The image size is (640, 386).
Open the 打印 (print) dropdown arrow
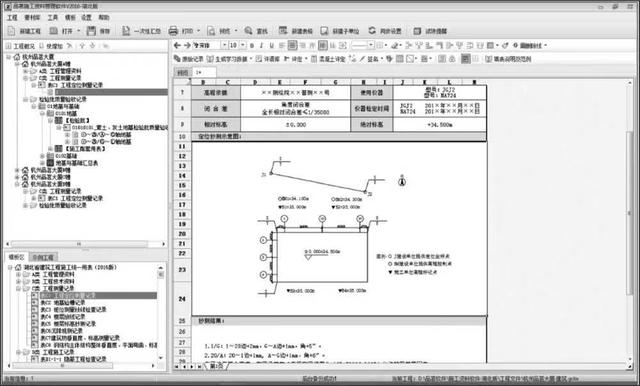click(199, 31)
